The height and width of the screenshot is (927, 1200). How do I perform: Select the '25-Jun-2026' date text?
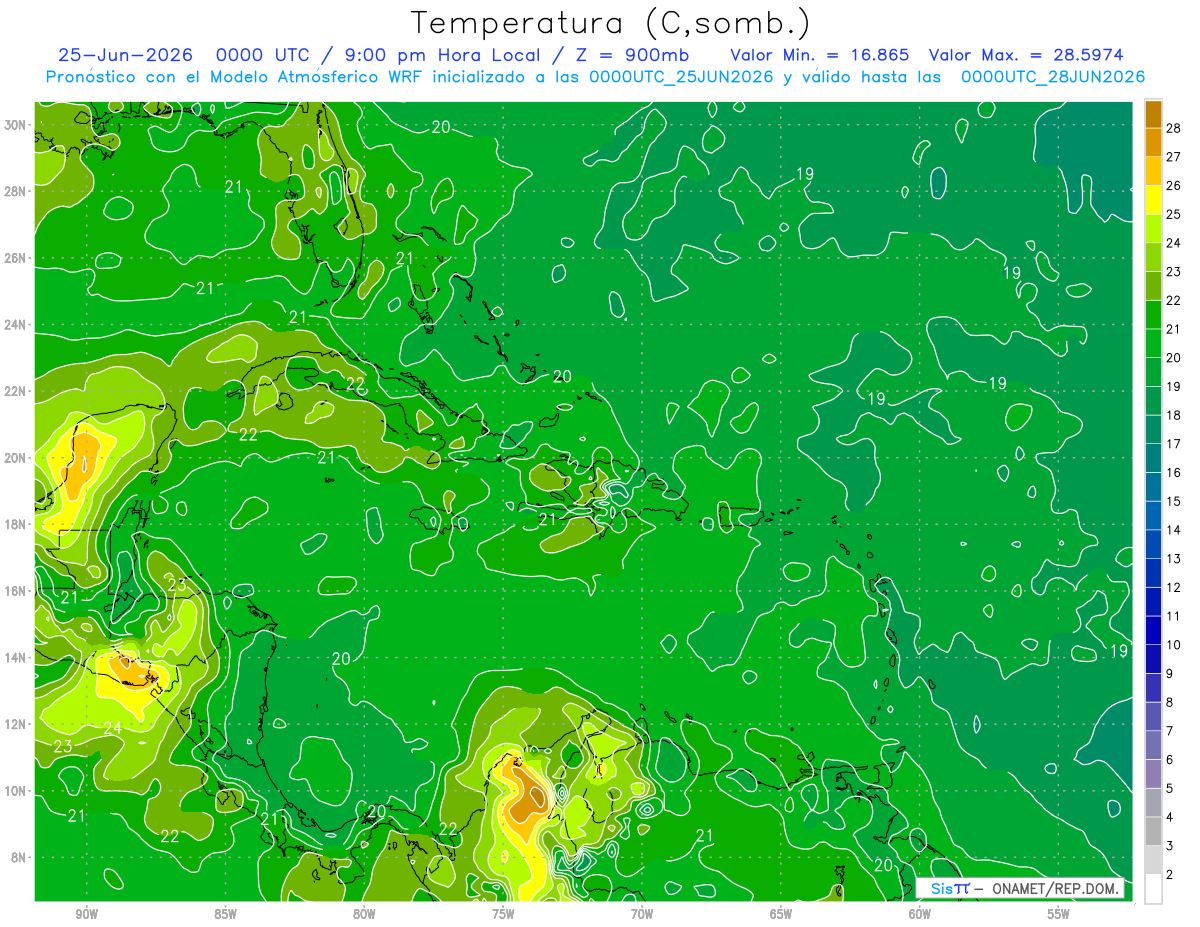pyautogui.click(x=126, y=55)
